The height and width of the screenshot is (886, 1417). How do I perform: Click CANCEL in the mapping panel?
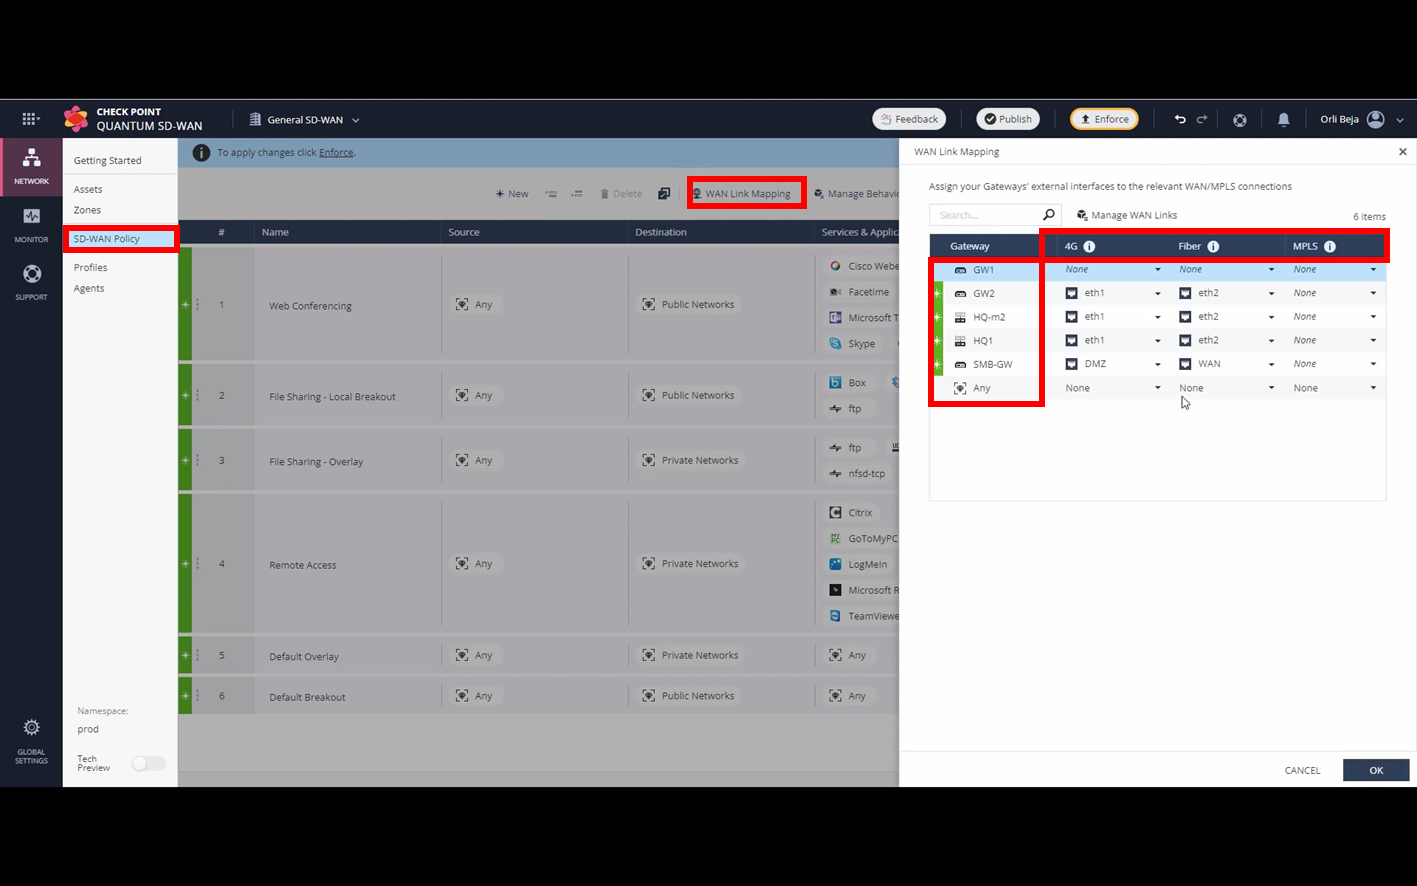tap(1302, 770)
